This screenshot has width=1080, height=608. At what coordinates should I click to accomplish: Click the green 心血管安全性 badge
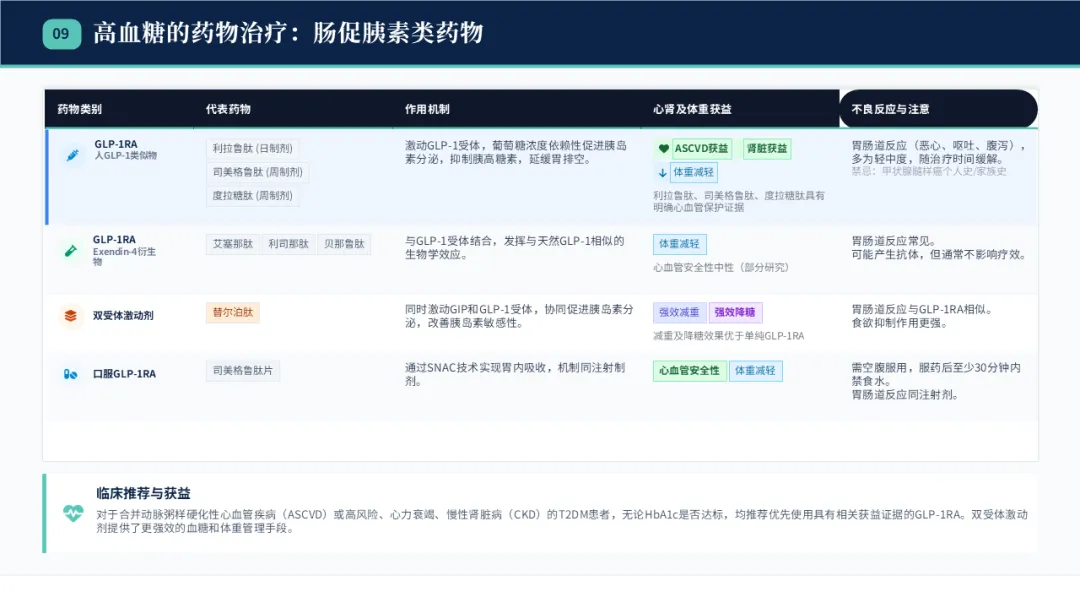coord(689,370)
